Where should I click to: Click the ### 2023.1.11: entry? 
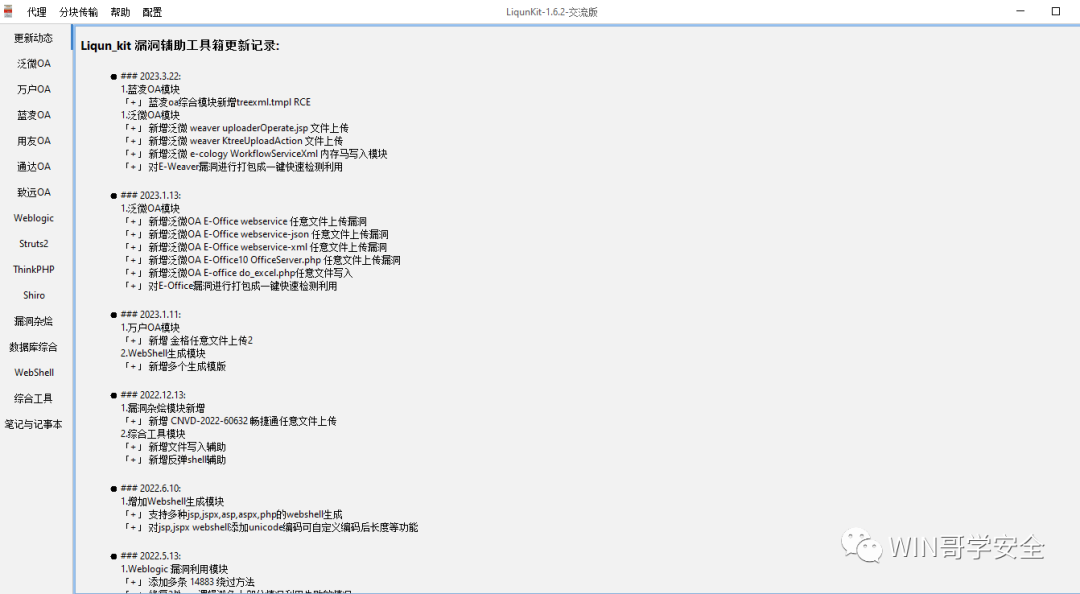tap(150, 315)
